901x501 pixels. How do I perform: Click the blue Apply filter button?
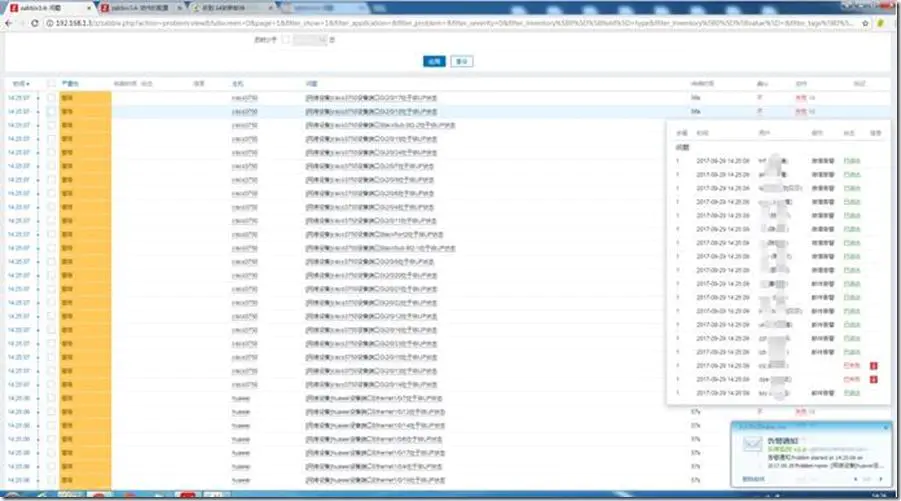point(434,61)
